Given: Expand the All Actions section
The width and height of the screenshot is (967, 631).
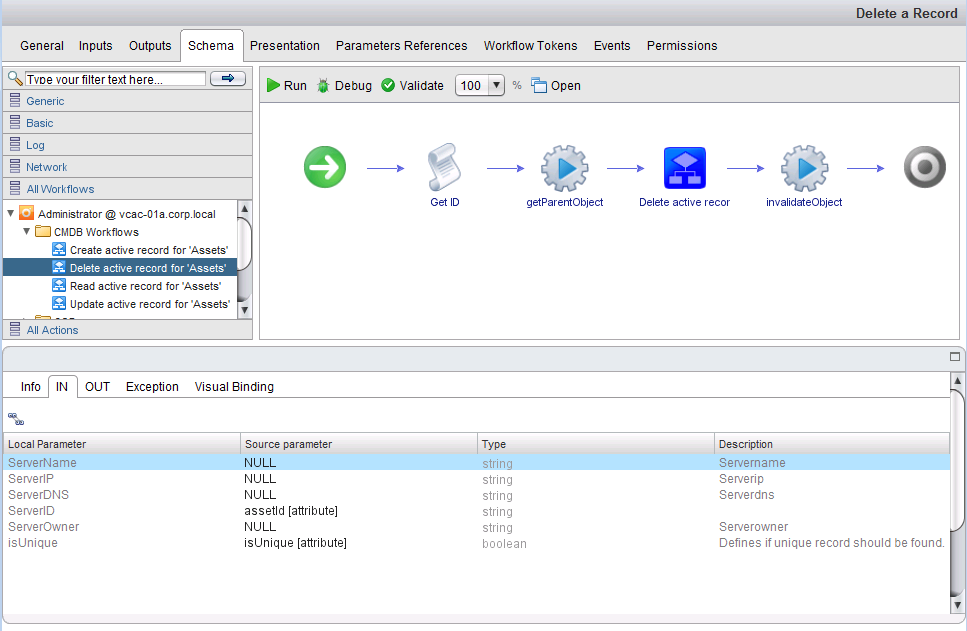Looking at the screenshot, I should pos(128,329).
